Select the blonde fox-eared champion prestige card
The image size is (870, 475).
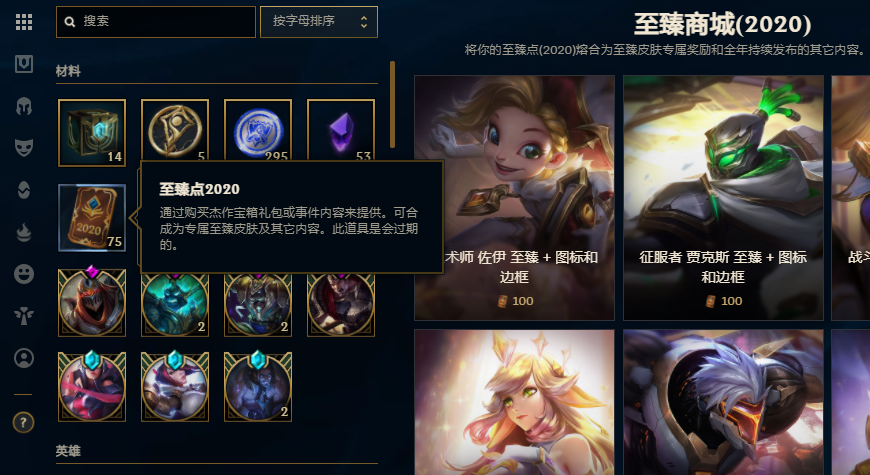click(x=514, y=402)
